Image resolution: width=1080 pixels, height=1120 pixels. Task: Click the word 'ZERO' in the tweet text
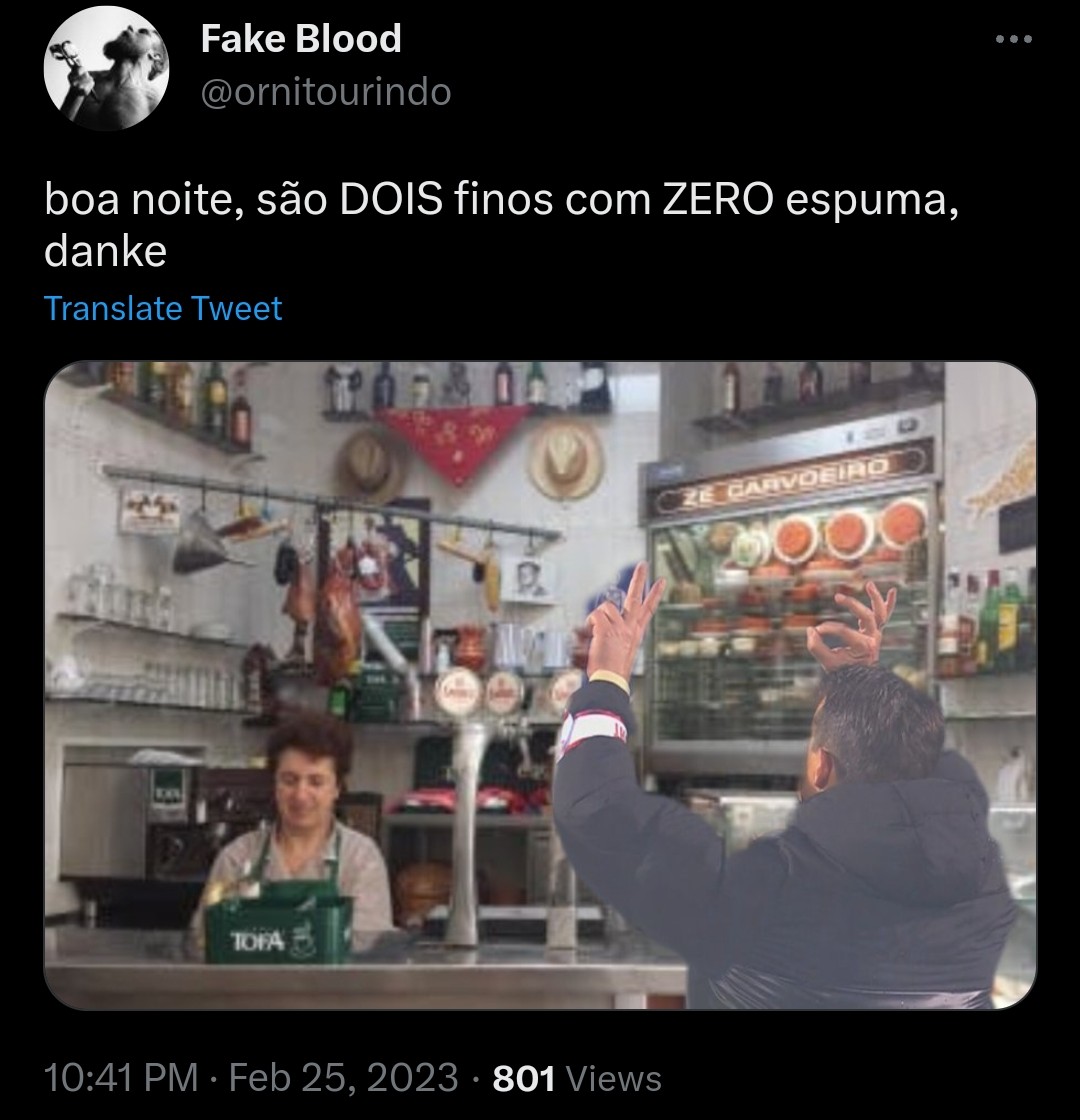point(718,199)
